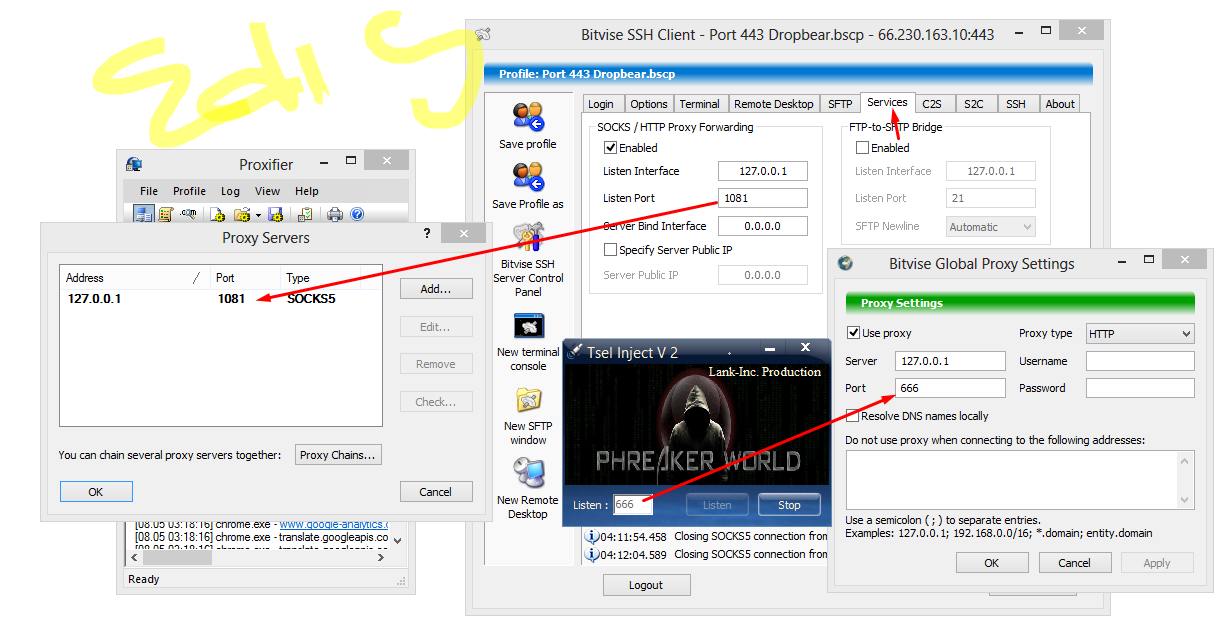Viewport: 1228px width, 641px height.
Task: Click the Logout button in Bitvise
Action: pos(646,585)
